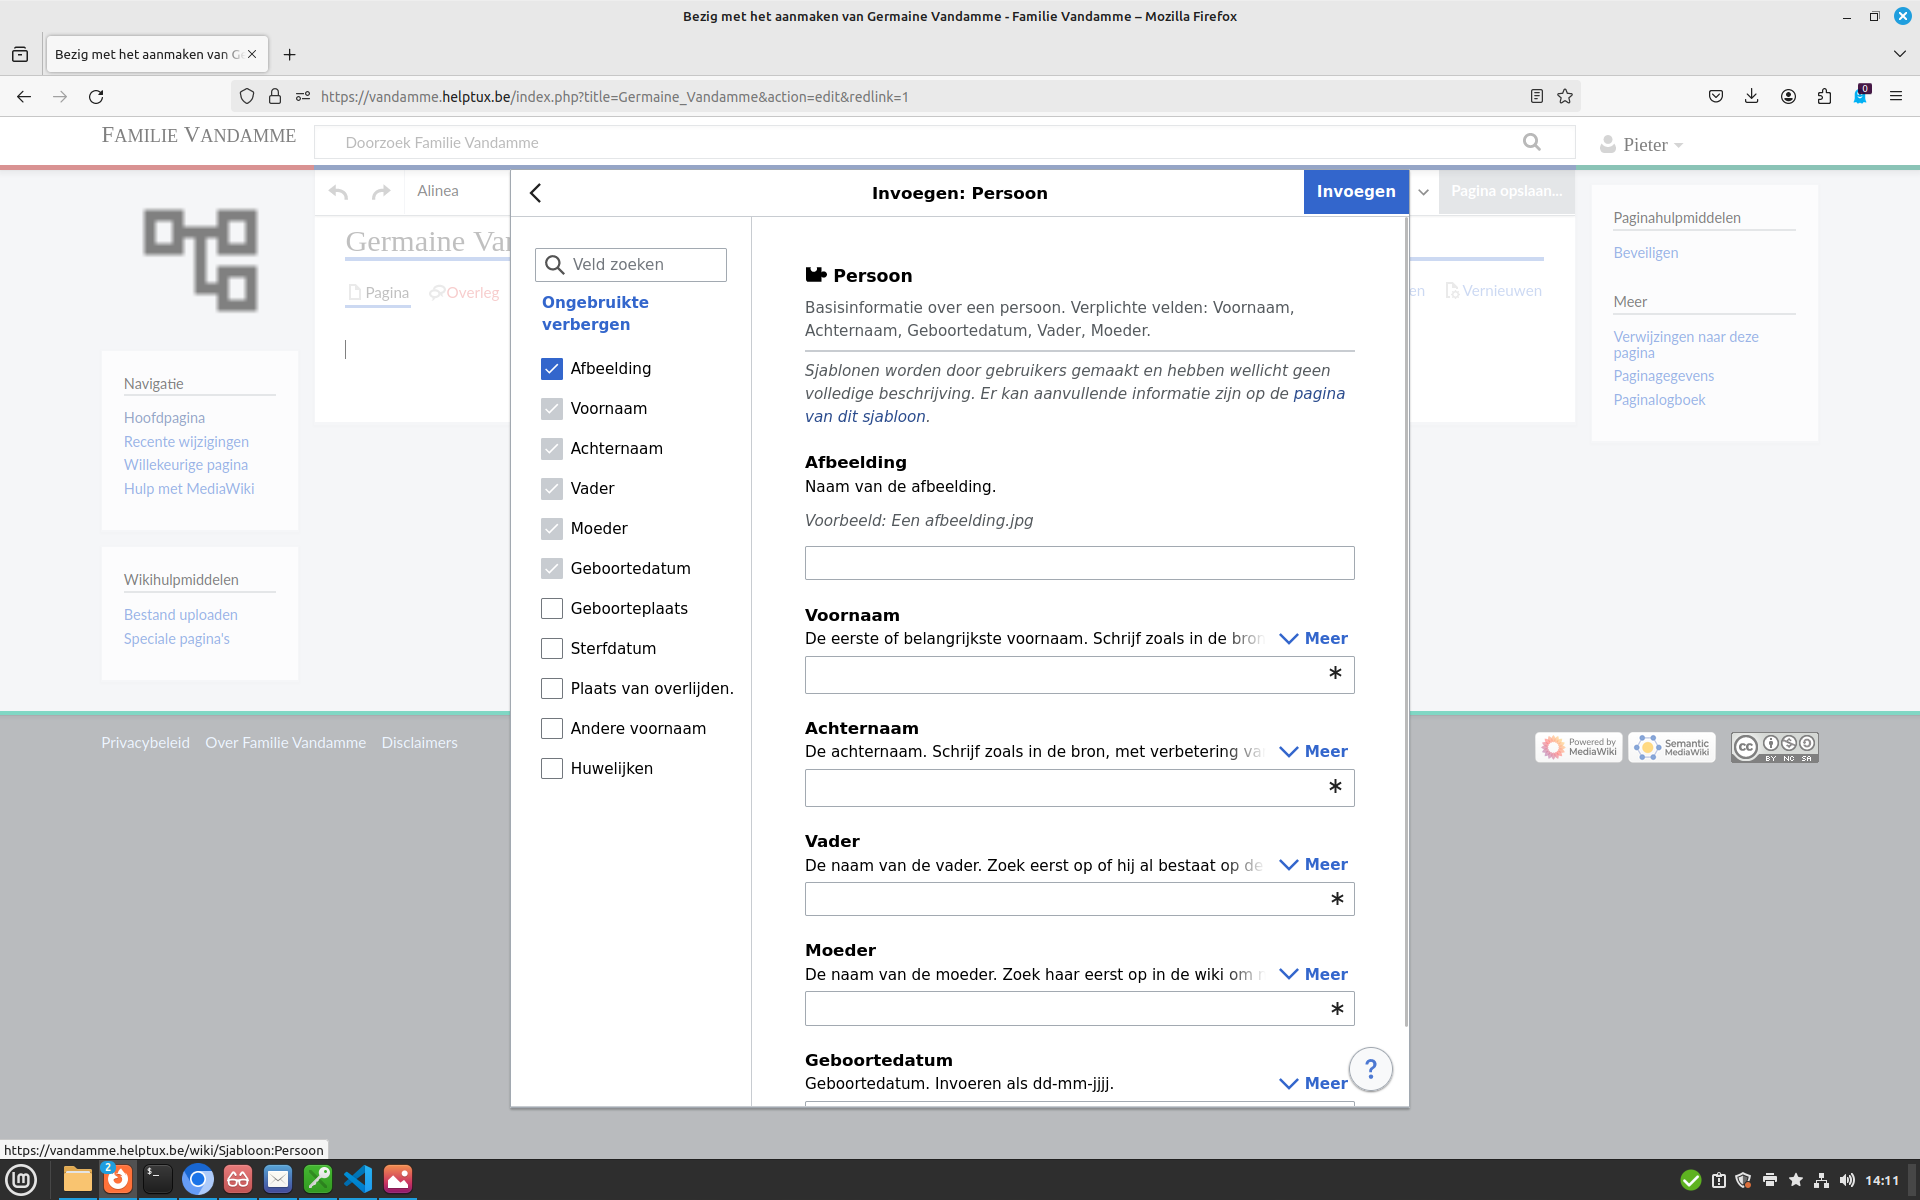Bookmark this page with the star icon
The height and width of the screenshot is (1200, 1920).
(1565, 96)
